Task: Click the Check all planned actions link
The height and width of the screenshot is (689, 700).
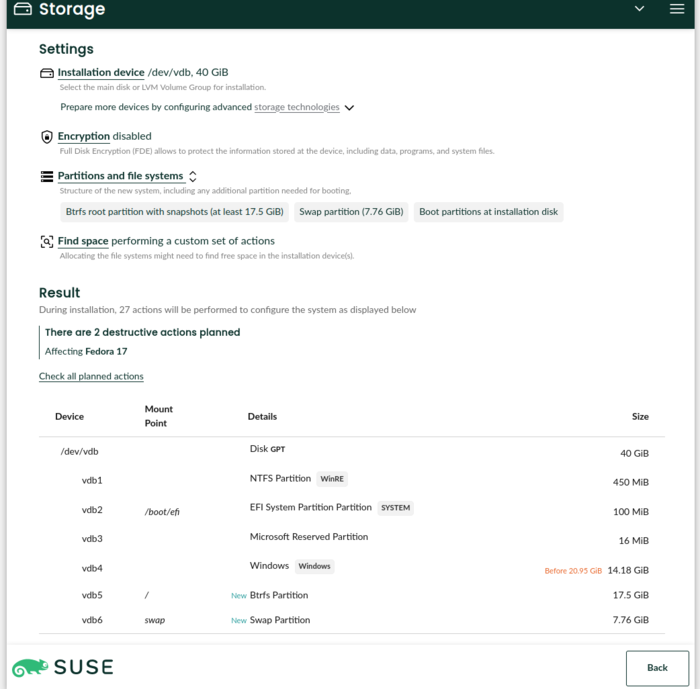Action: [91, 376]
